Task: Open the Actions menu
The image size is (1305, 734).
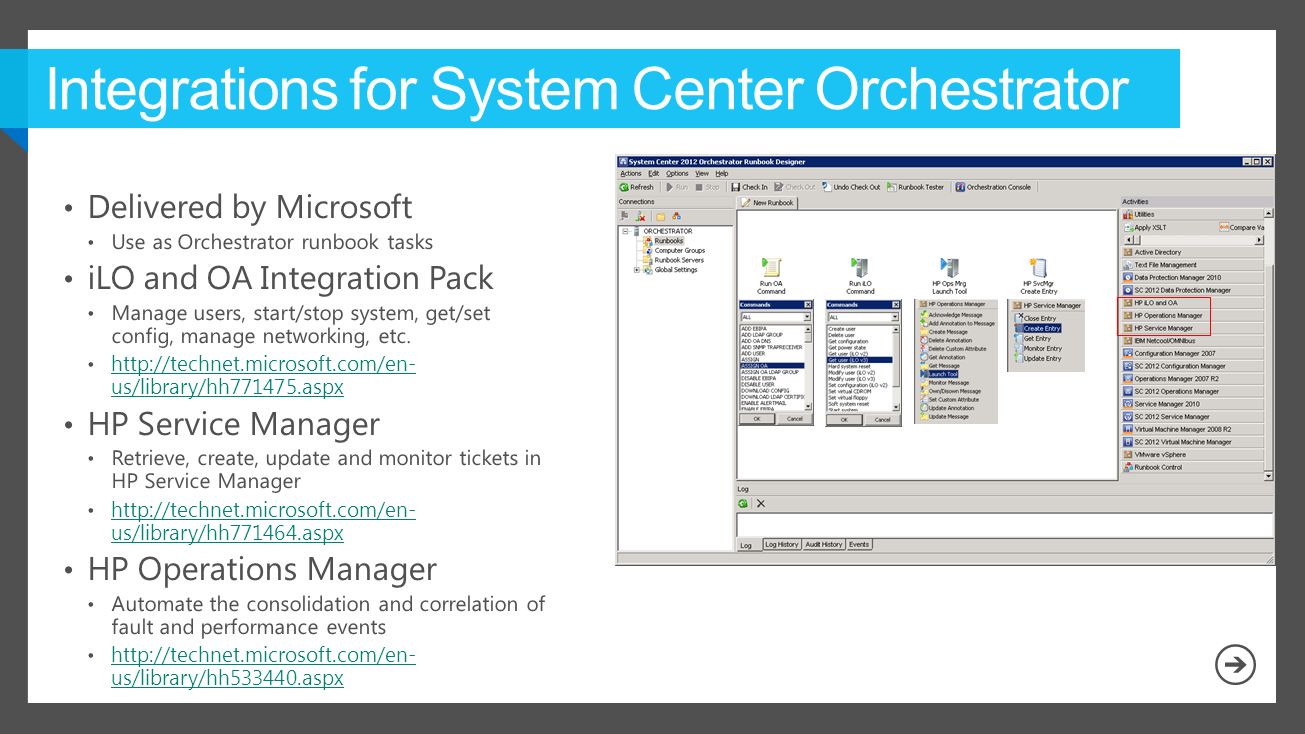Action: click(x=631, y=174)
